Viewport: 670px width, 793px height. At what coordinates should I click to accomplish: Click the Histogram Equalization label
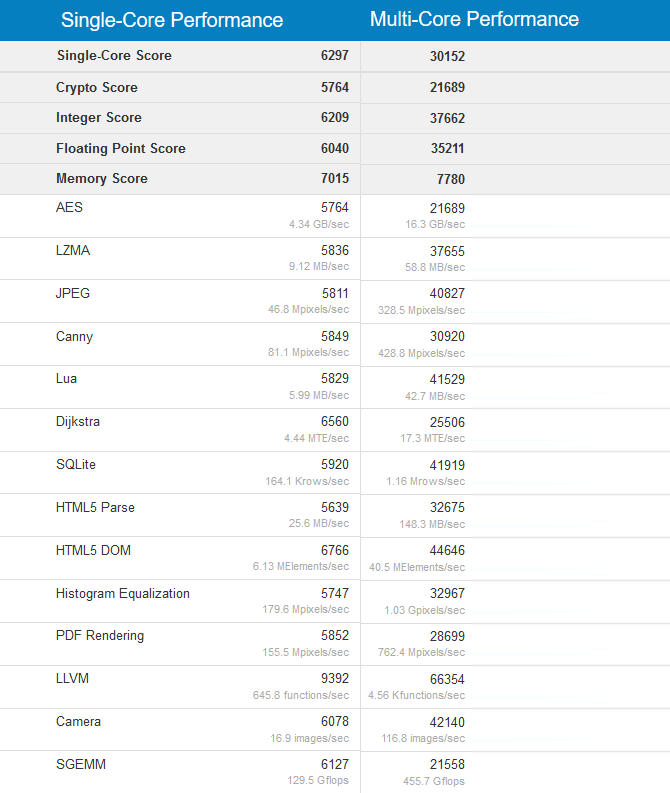123,594
